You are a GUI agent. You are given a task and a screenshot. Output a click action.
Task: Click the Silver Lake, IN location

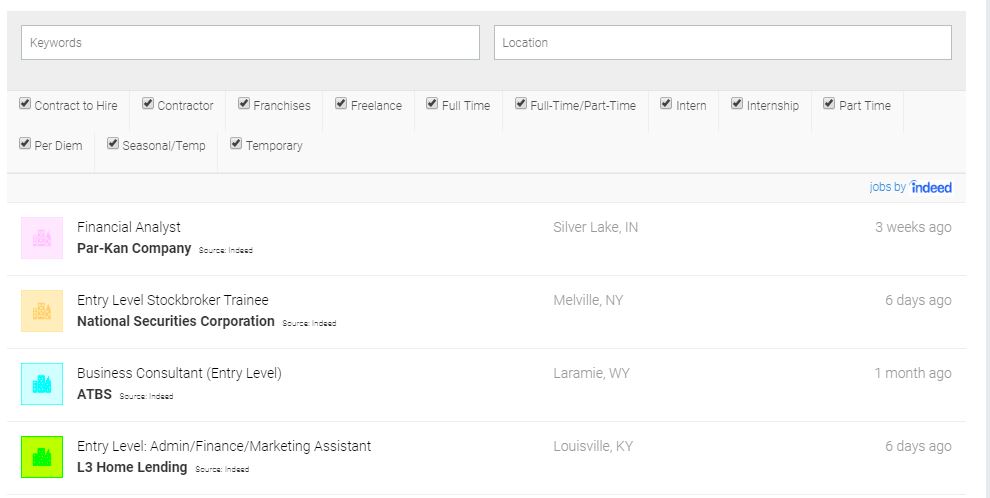click(x=595, y=227)
